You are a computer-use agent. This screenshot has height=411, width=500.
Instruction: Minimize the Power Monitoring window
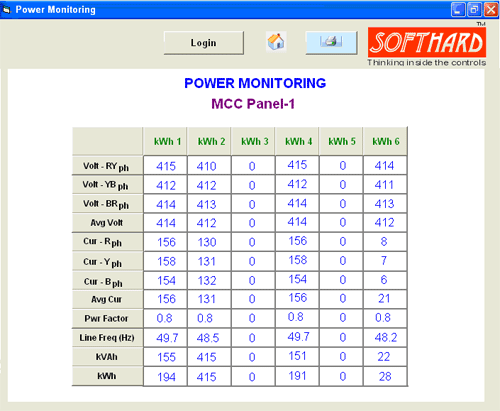(458, 9)
